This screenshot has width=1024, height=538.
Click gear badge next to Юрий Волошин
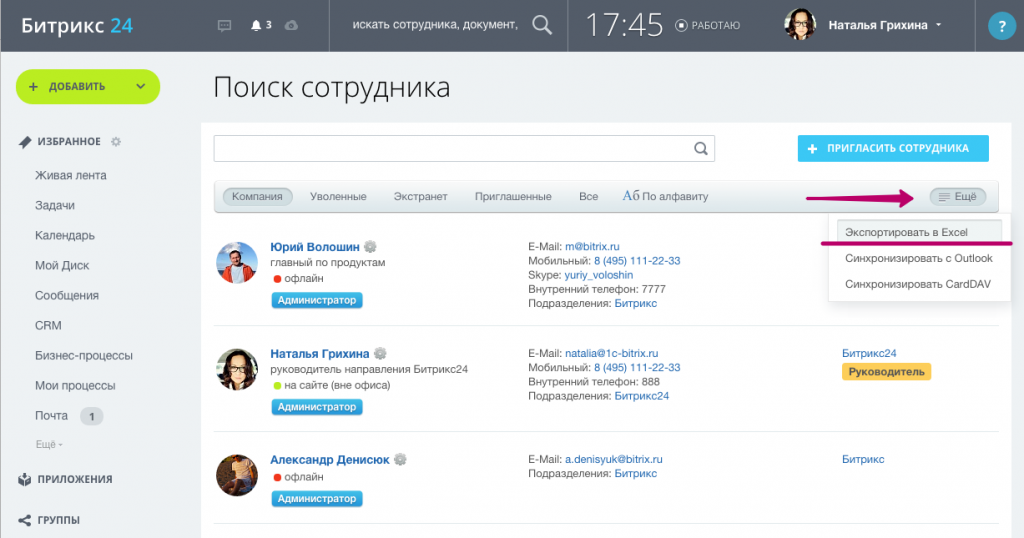point(370,246)
